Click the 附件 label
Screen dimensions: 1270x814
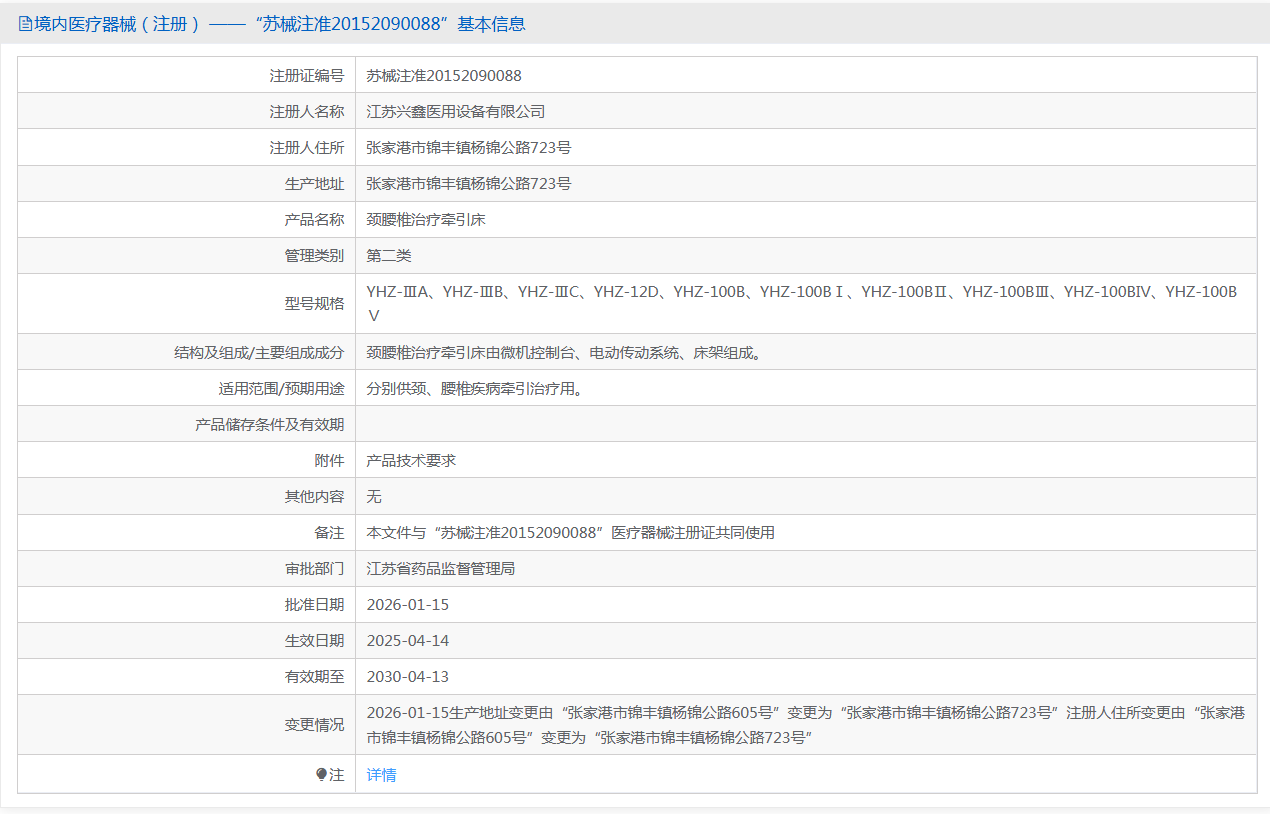[x=329, y=460]
